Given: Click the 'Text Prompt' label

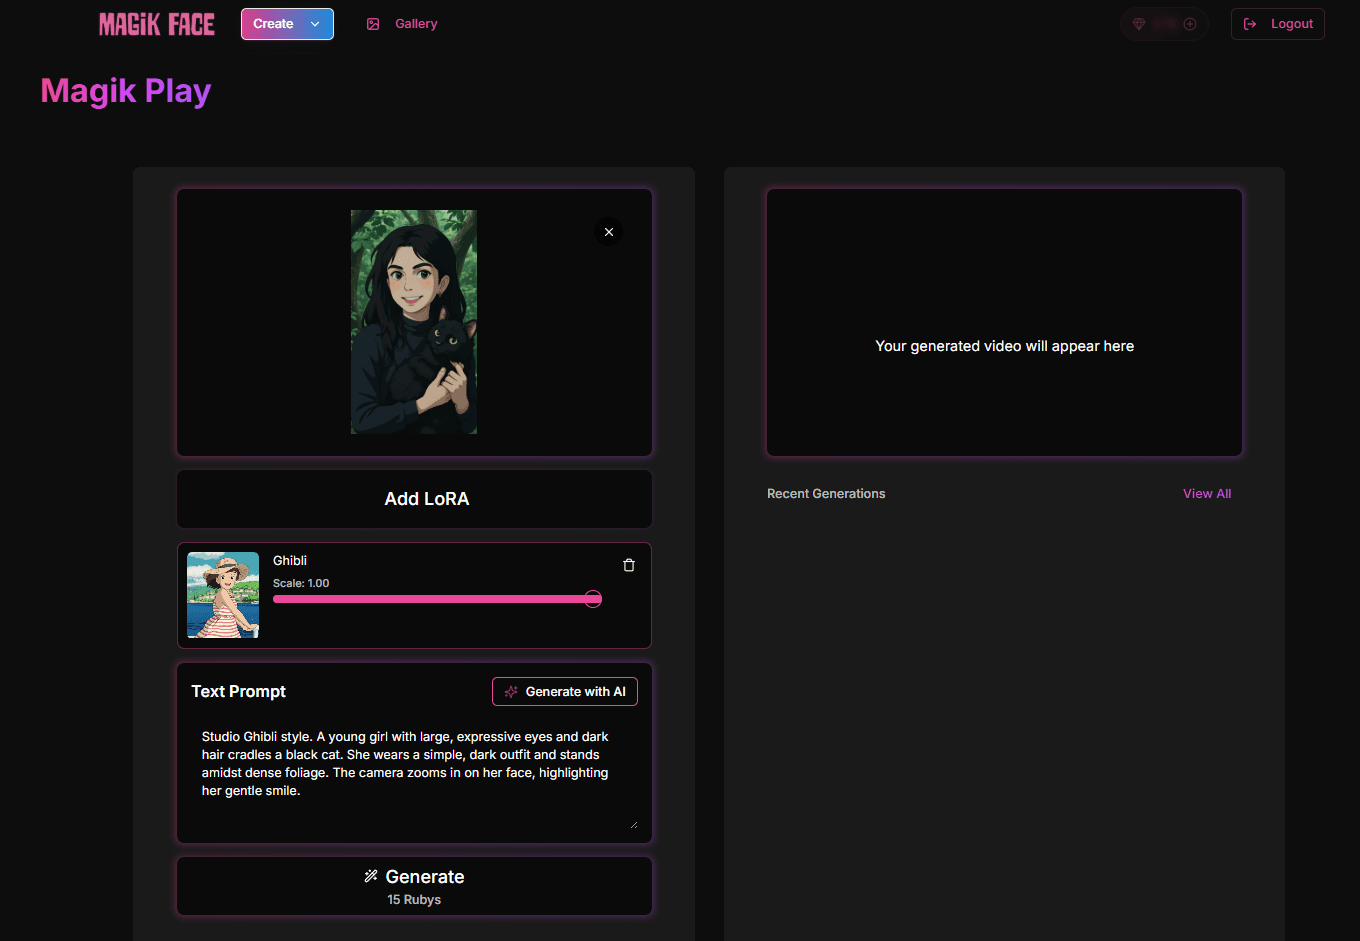Looking at the screenshot, I should [x=239, y=691].
